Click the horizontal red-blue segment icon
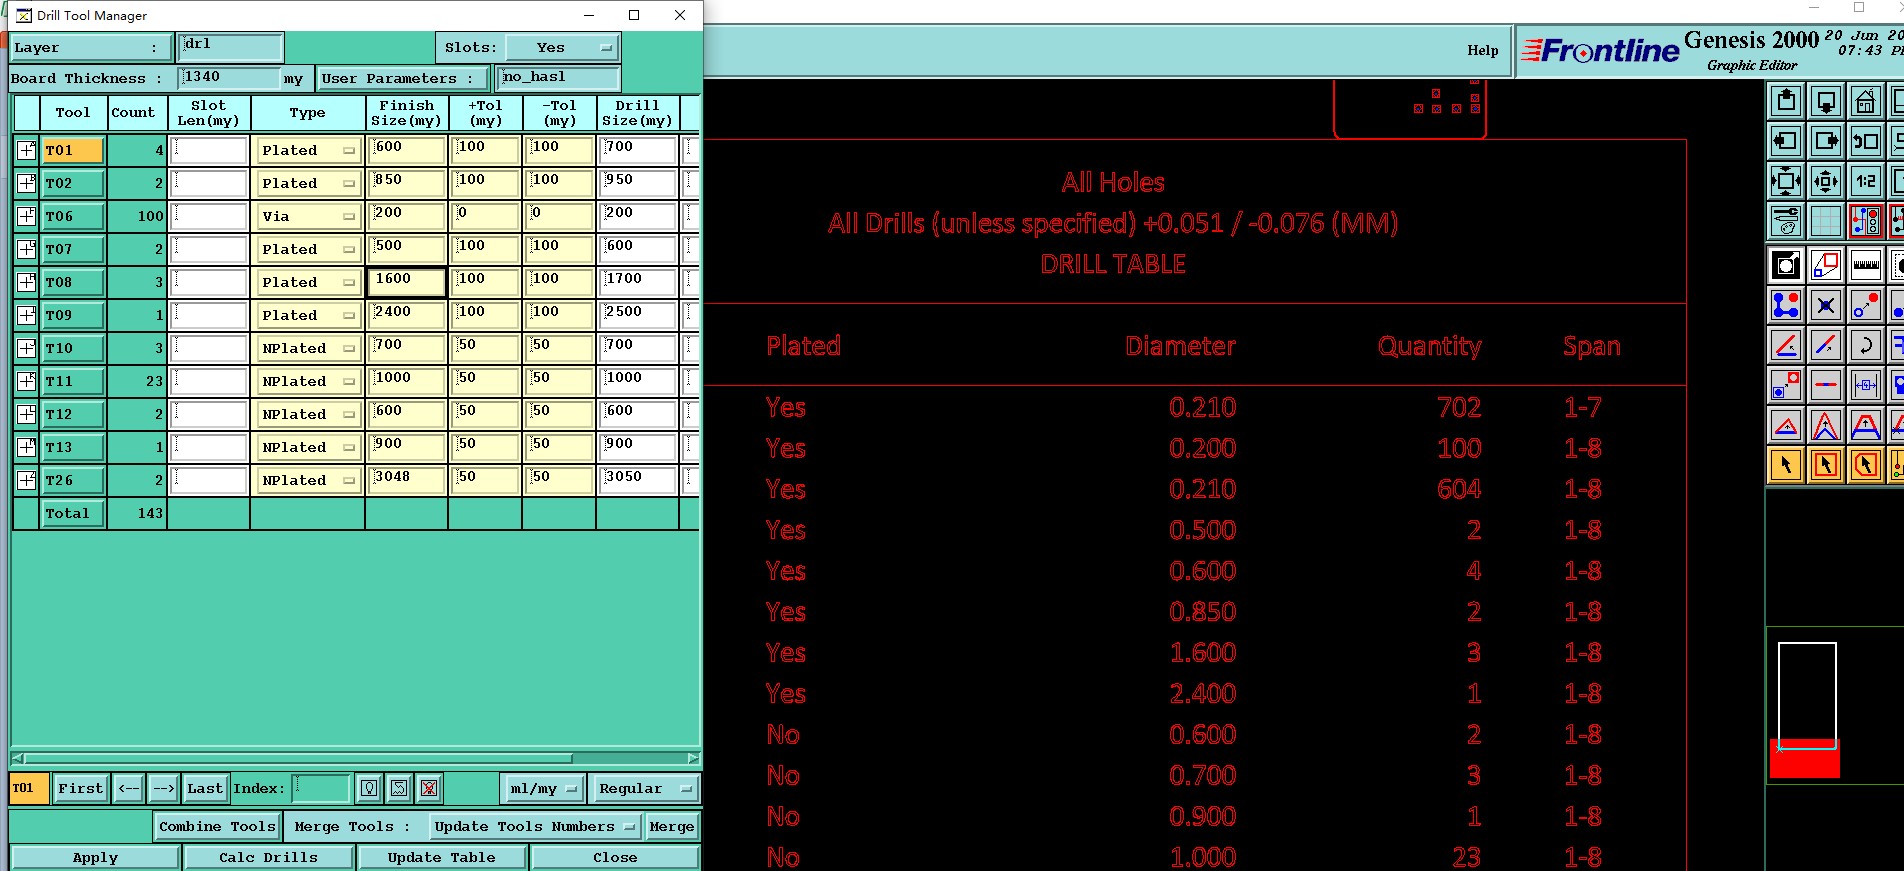Viewport: 1904px width, 871px height. (x=1826, y=385)
